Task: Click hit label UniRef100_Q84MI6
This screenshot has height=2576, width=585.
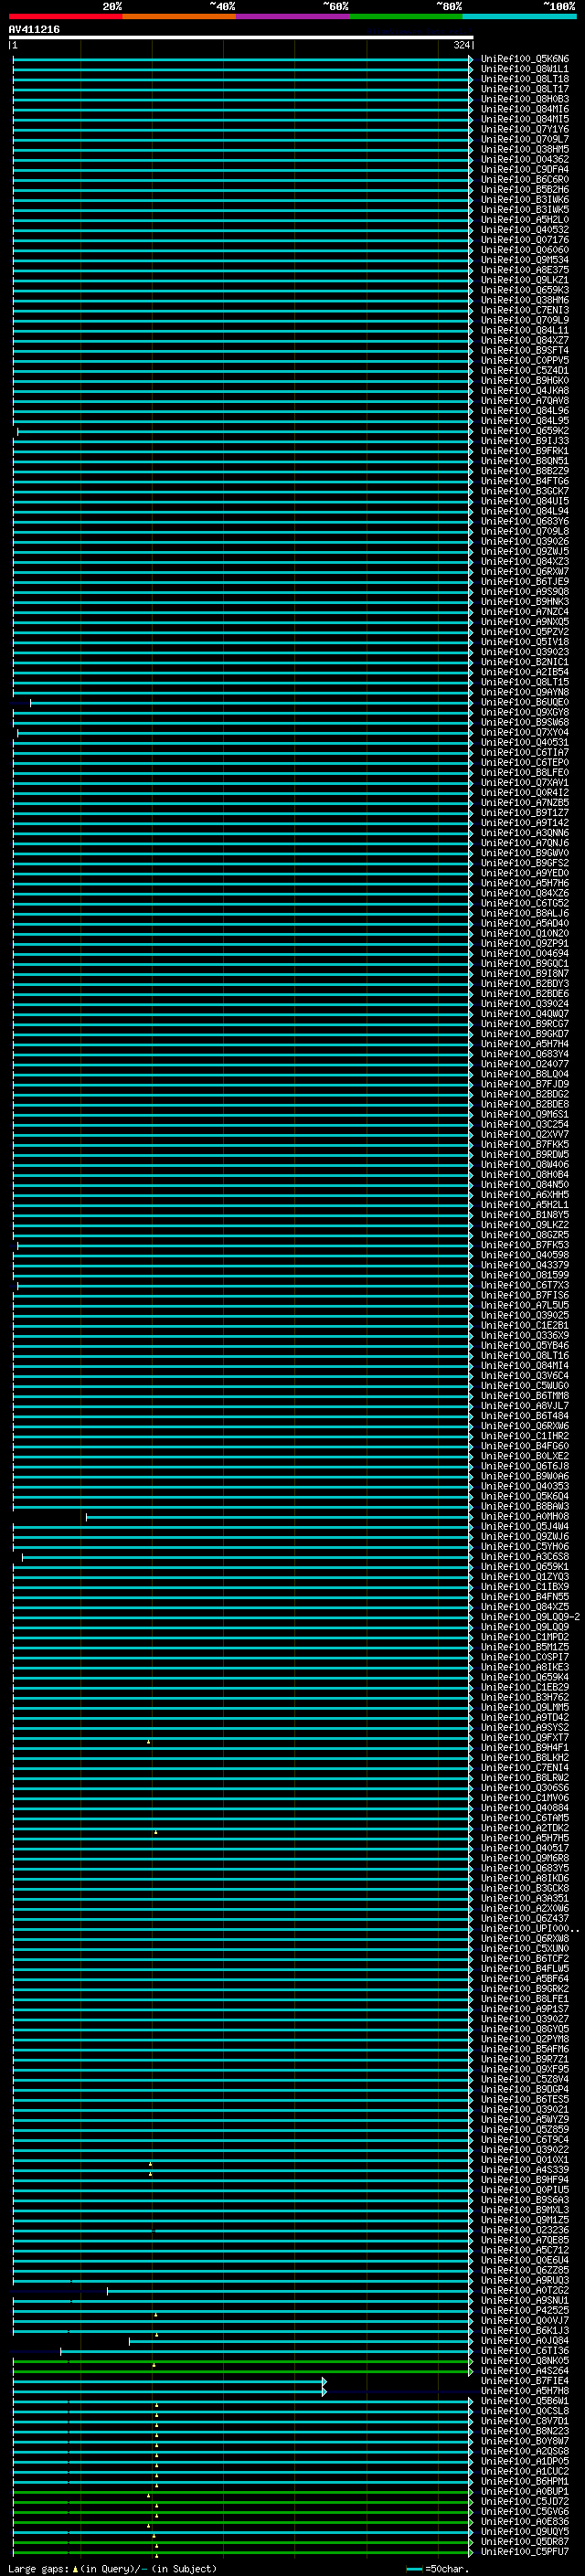Action: [524, 109]
